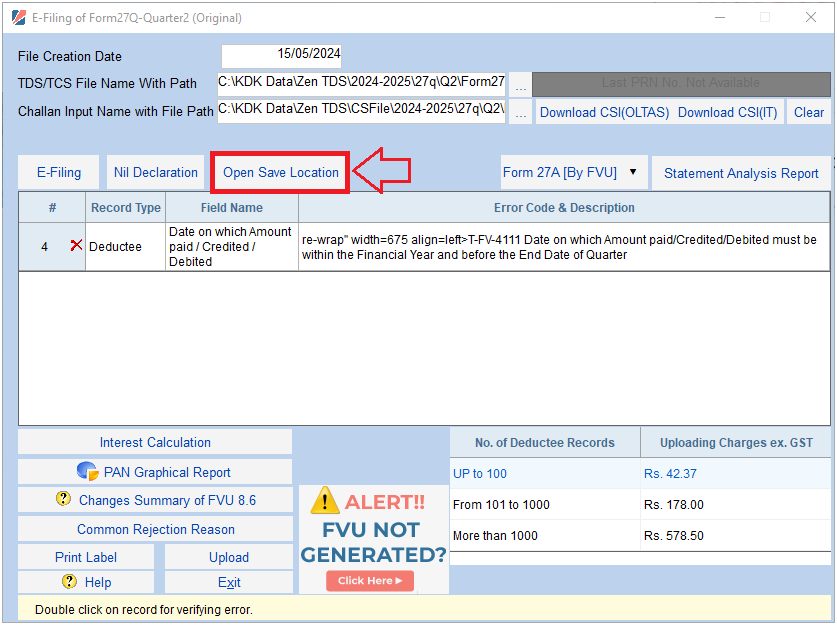Browse for TDS/TCS file path with ellipsis button
This screenshot has height=625, width=837.
[520, 84]
